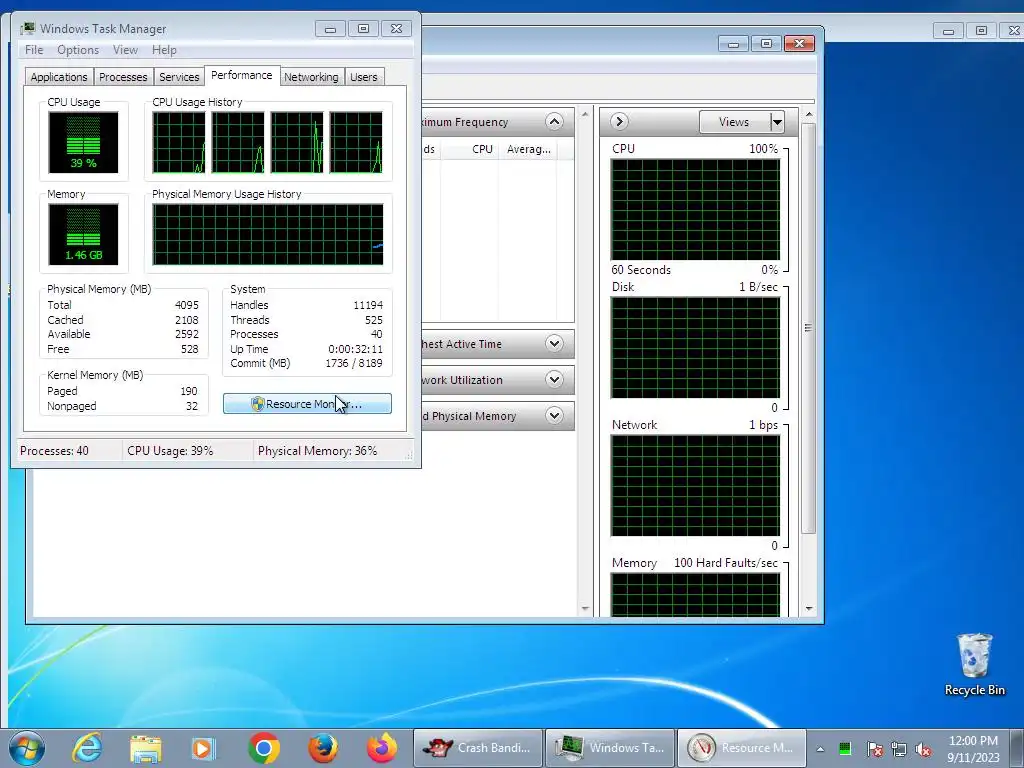The height and width of the screenshot is (768, 1024).
Task: Click the Resource Monitor button
Action: 307,404
